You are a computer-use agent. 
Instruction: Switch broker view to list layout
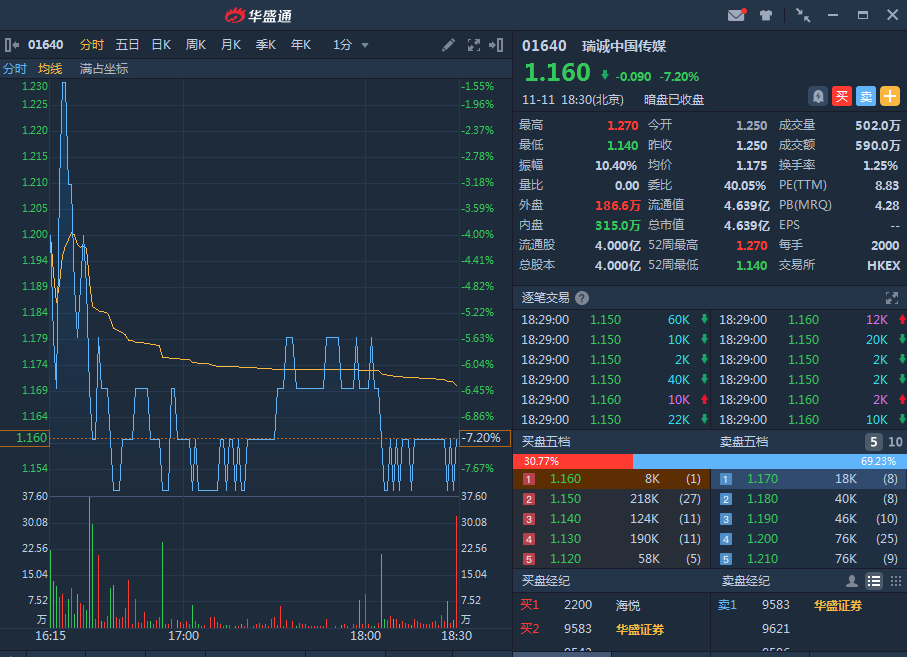click(x=873, y=581)
